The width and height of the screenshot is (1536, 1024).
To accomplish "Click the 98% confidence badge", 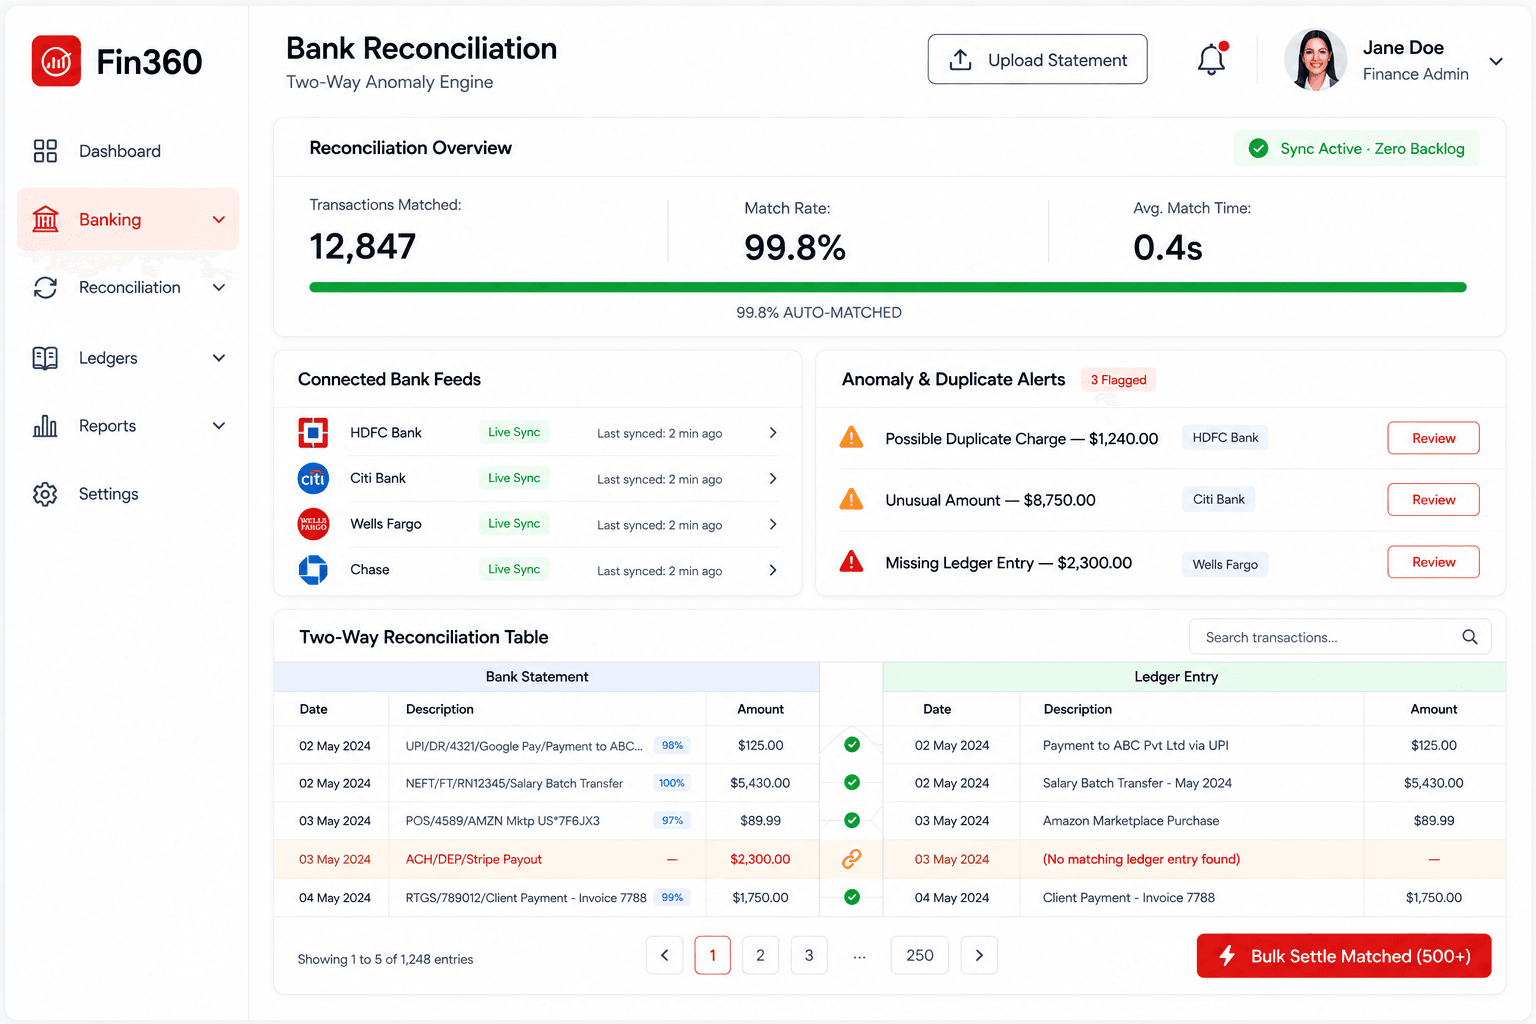I will tap(672, 745).
